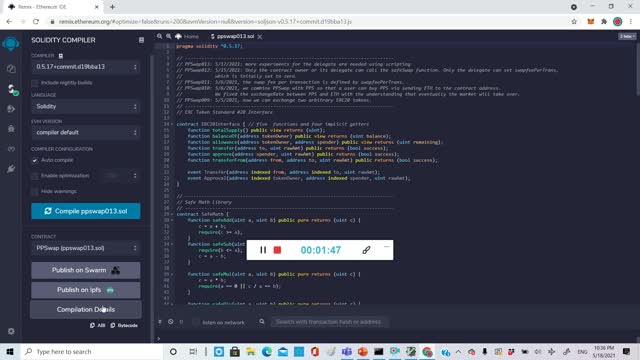
Task: Switch to the Home editor tab
Action: click(x=187, y=36)
